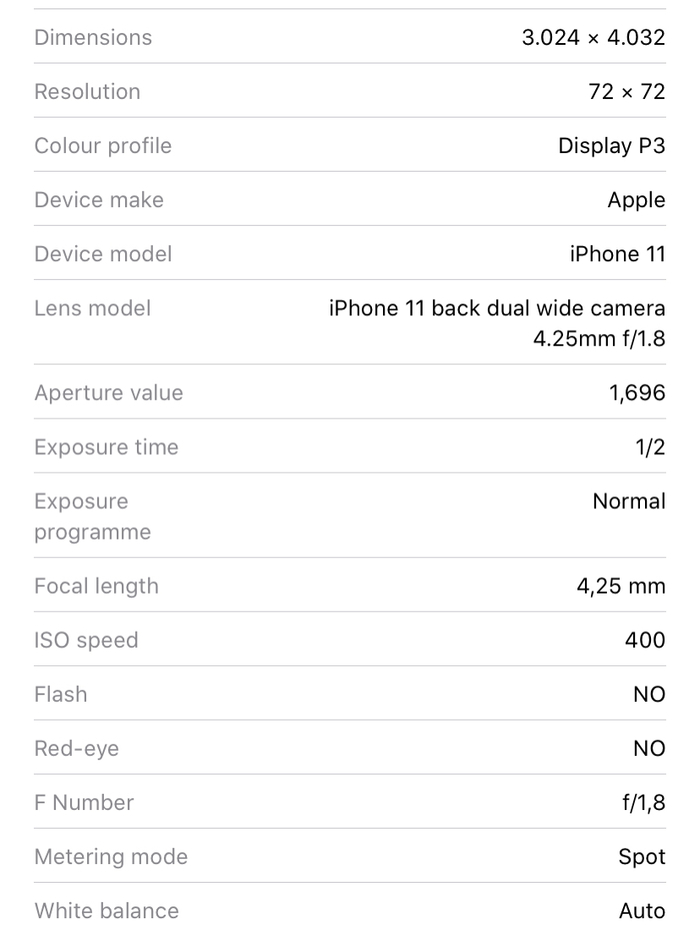Select the White balance Auto value
The width and height of the screenshot is (700, 936).
tap(642, 910)
